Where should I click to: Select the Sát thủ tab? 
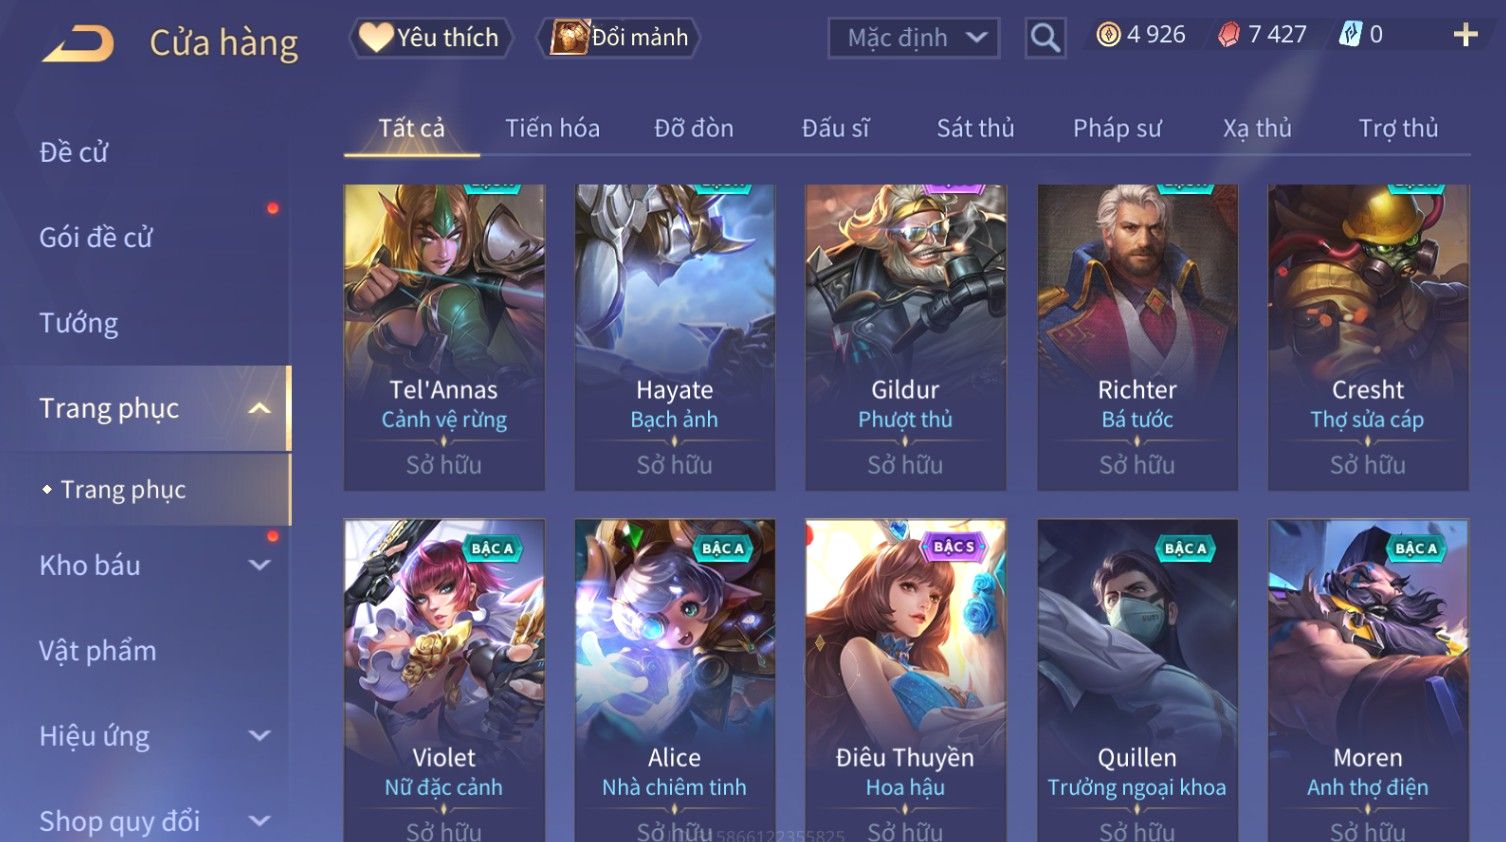[975, 128]
